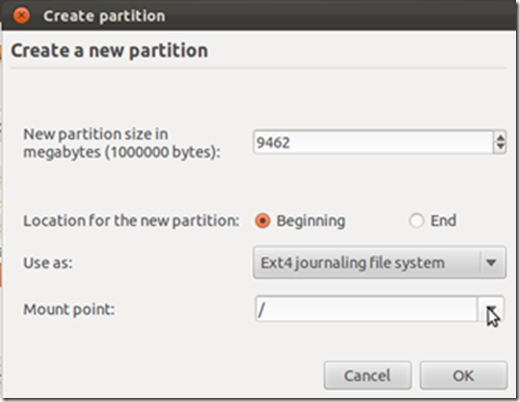Screen dimensions: 520x402
Task: Focus the Mount point text field
Action: [366, 309]
